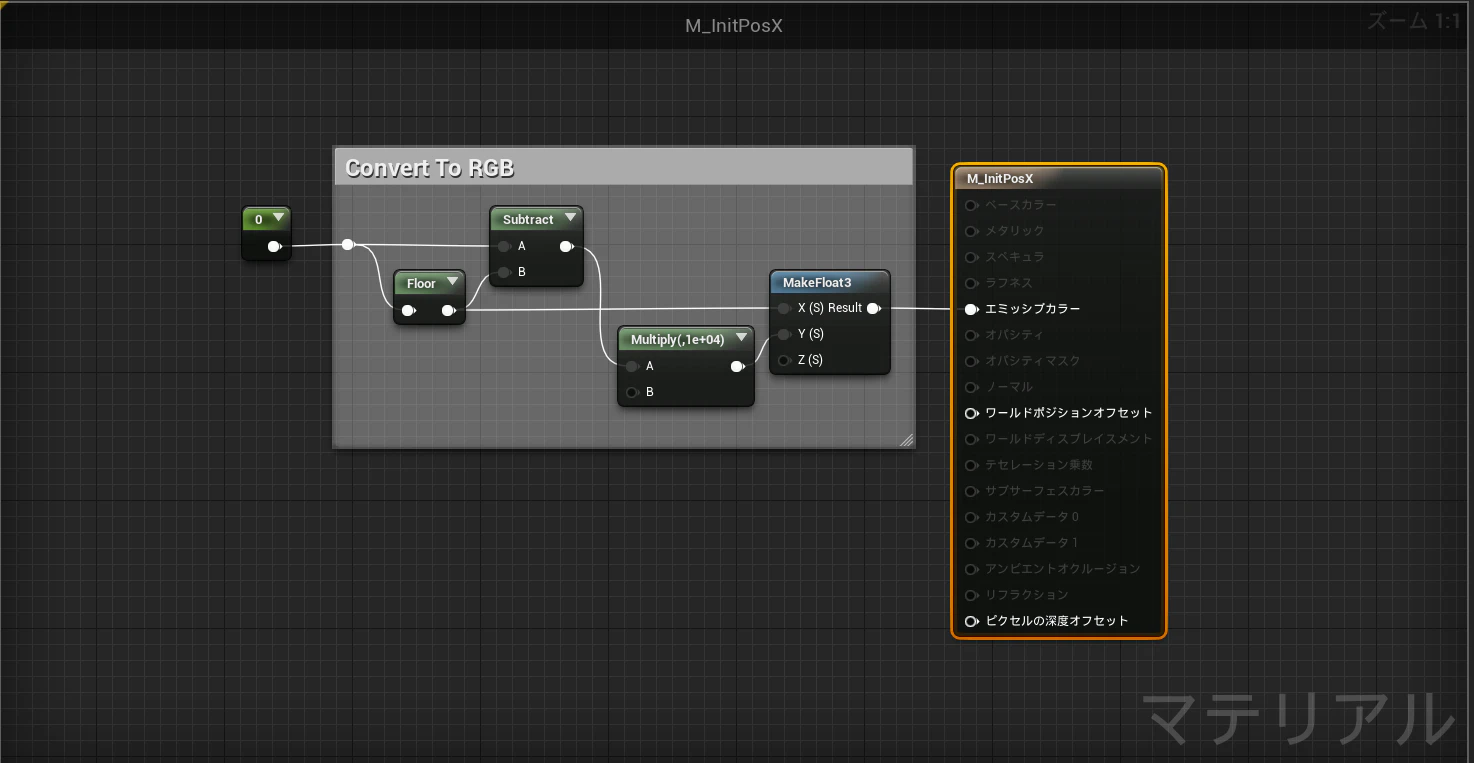Click the アンビエントオクルージョン input pin
Viewport: 1474px width, 763px height.
tap(971, 569)
